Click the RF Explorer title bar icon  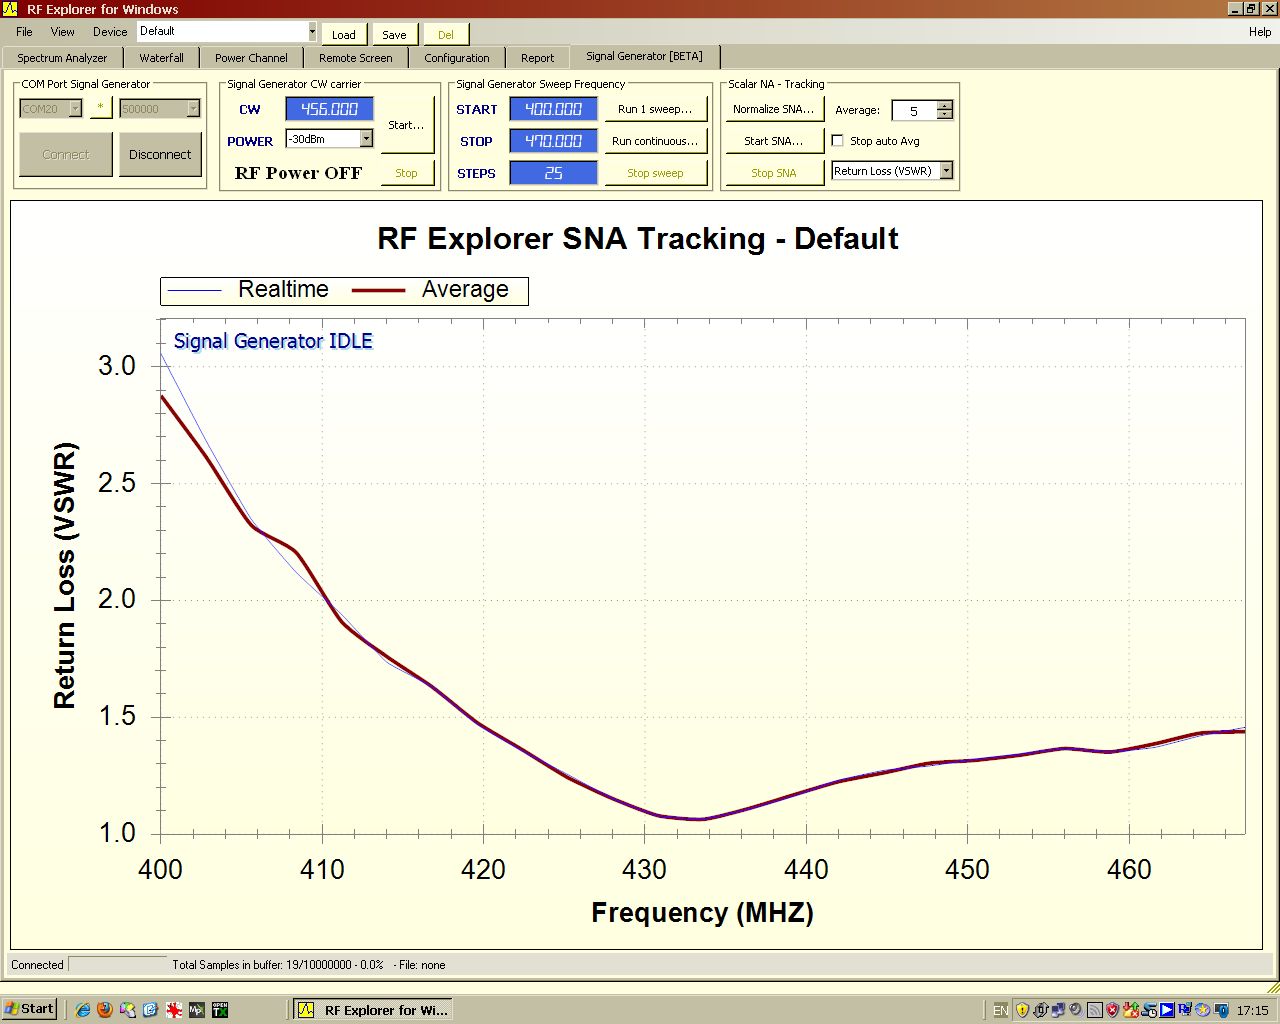click(x=11, y=9)
